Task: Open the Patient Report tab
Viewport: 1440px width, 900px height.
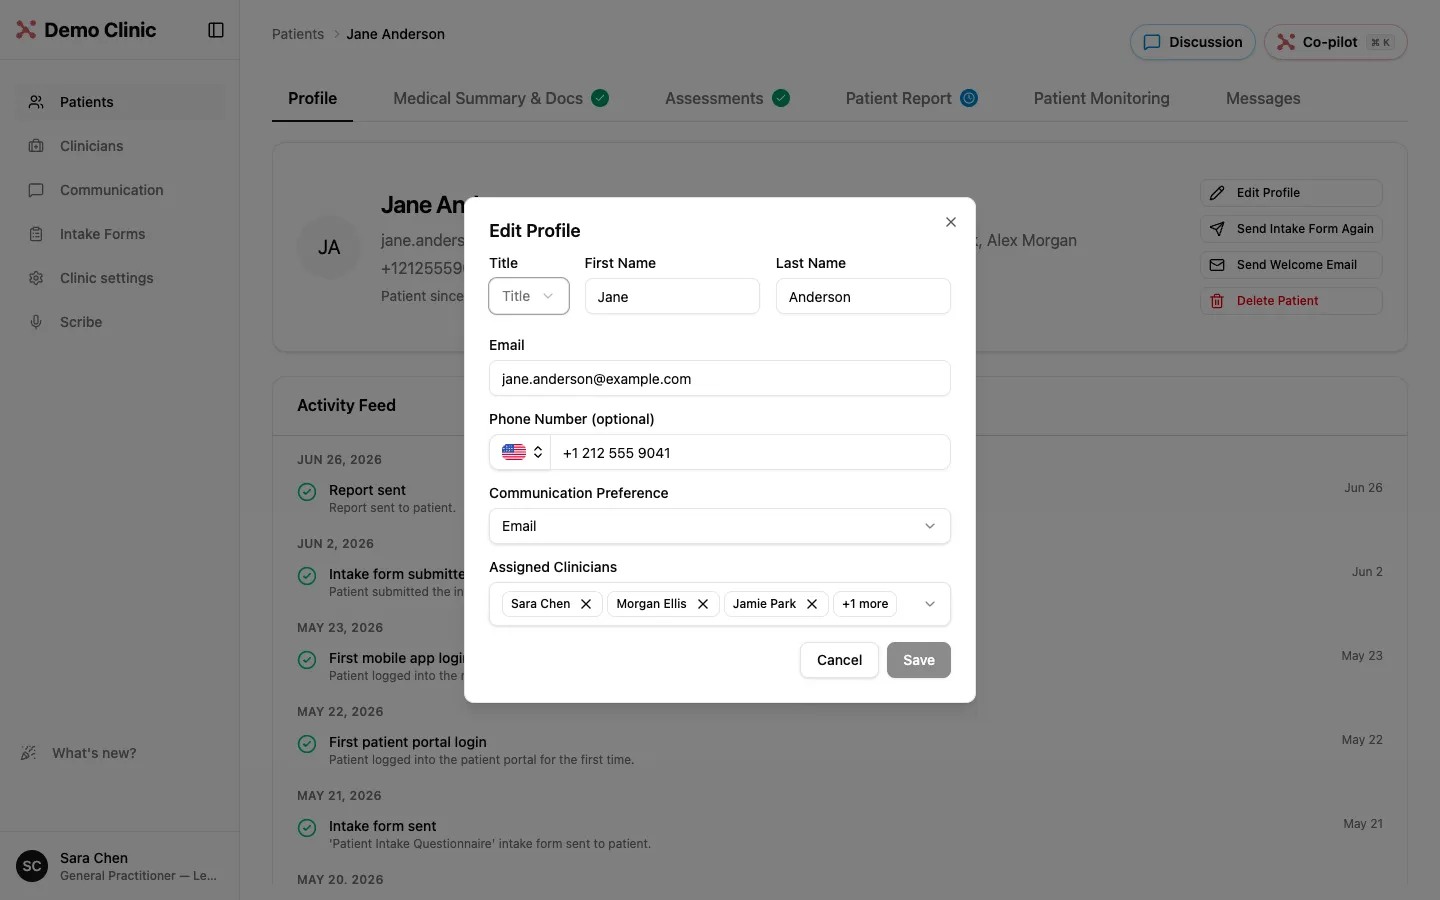Action: coord(912,98)
